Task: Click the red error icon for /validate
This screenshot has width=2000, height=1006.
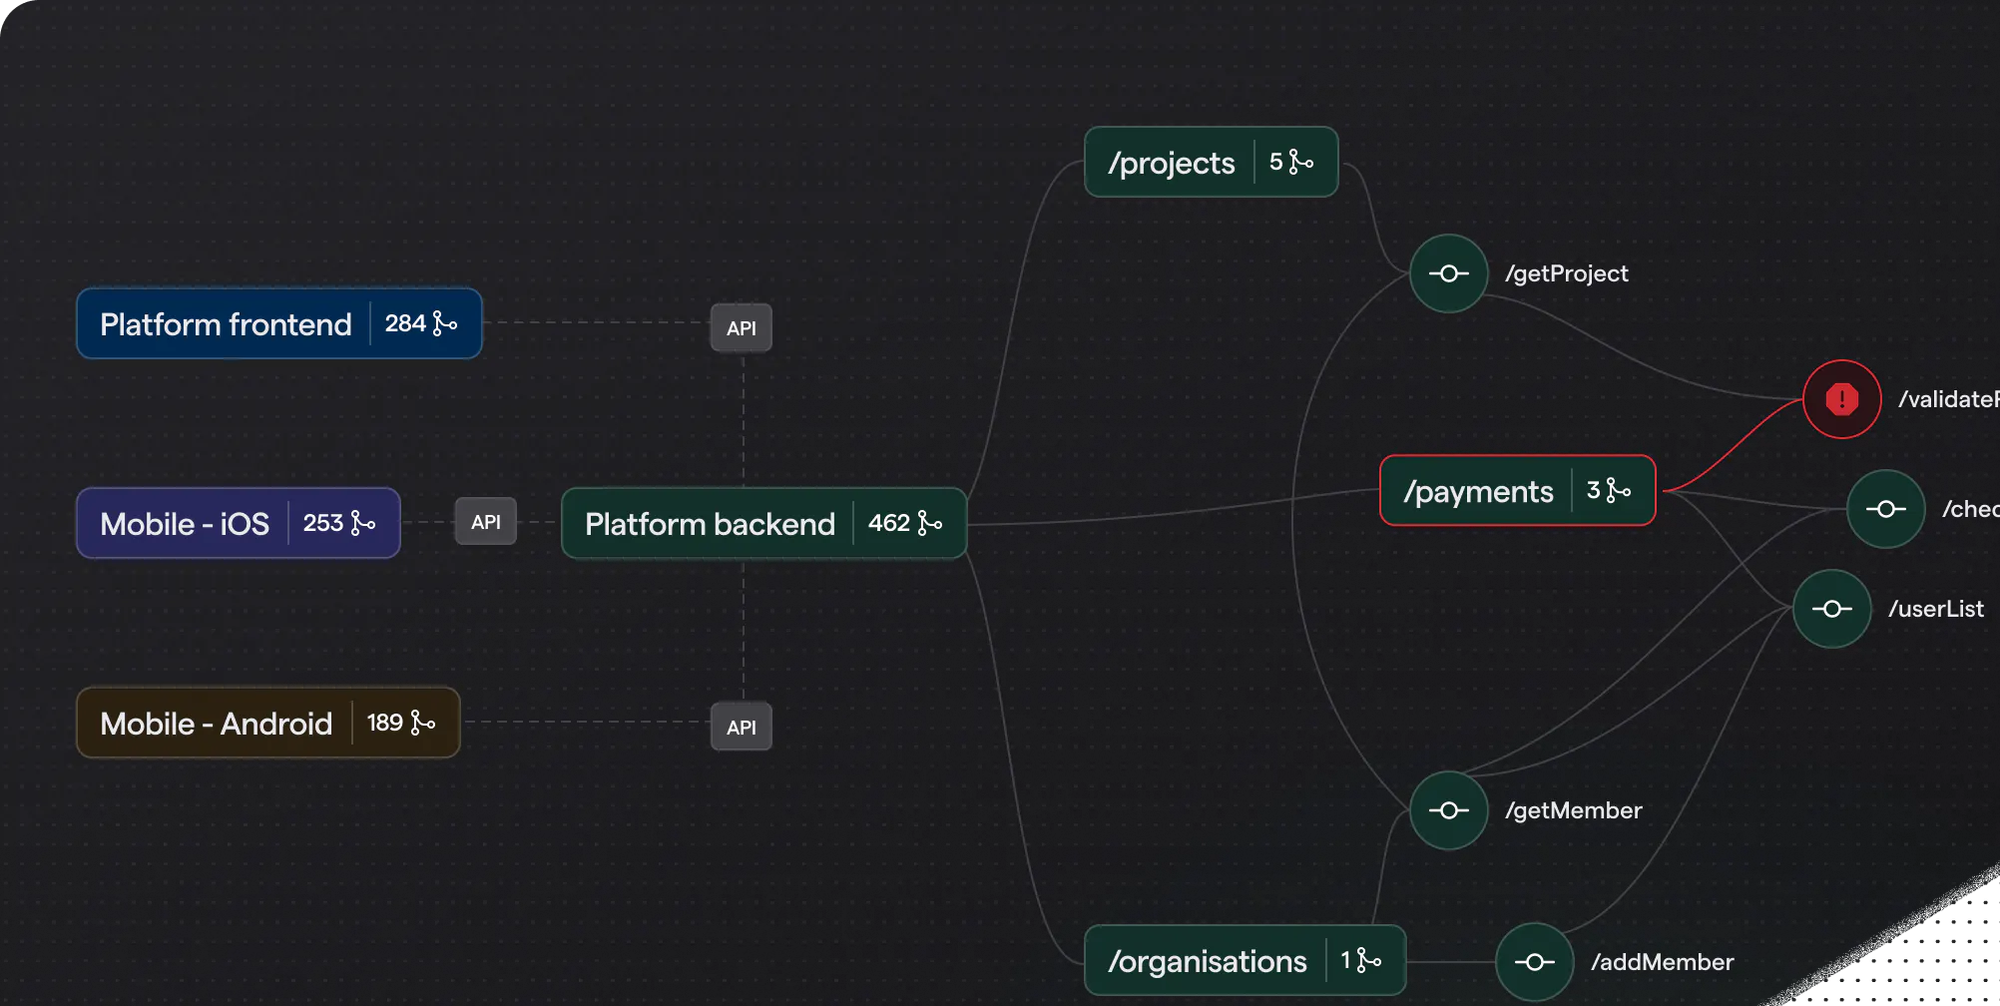Action: pos(1842,399)
